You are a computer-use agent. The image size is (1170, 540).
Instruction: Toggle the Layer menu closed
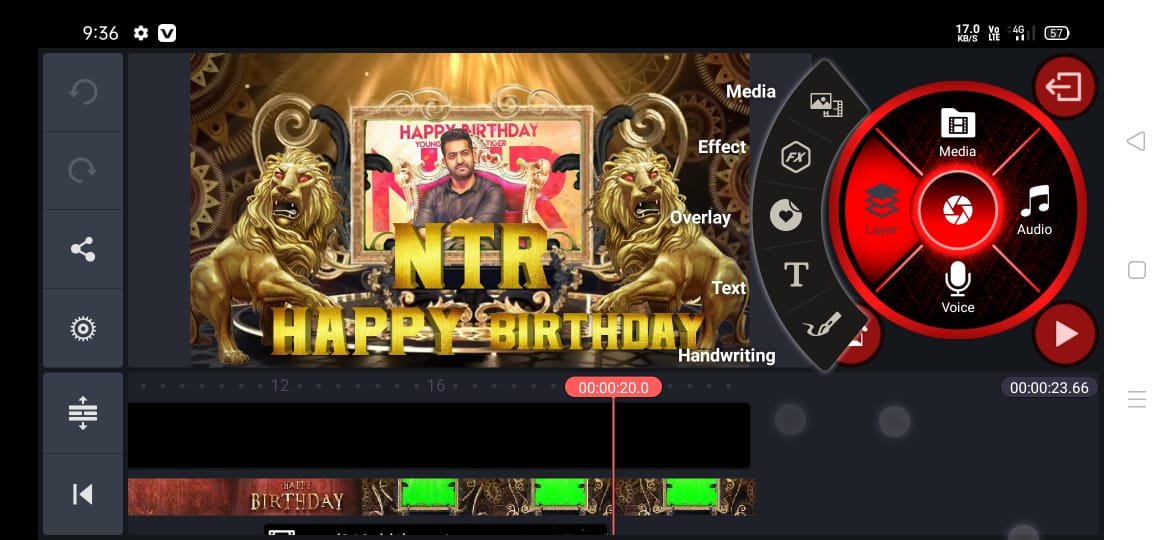[x=881, y=210]
